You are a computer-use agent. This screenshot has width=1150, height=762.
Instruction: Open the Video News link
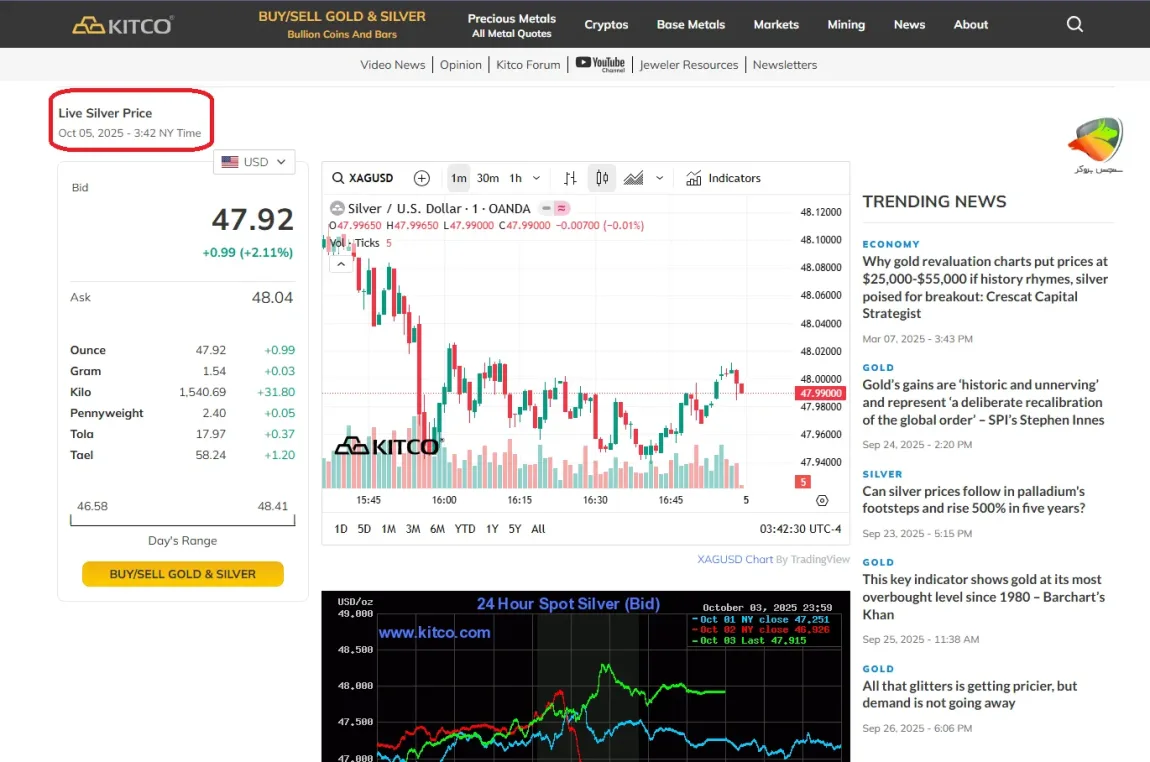tap(392, 65)
